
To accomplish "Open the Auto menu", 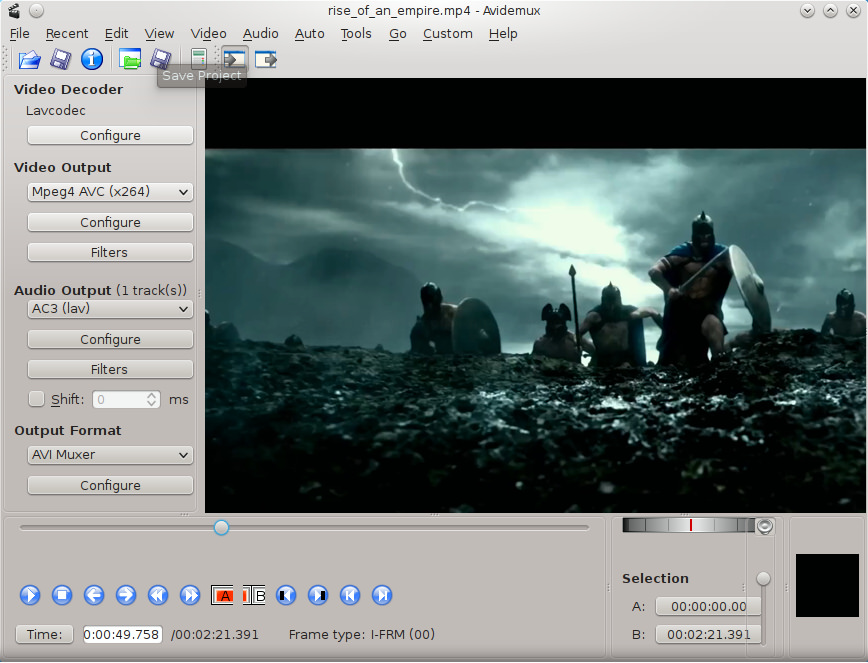I will [309, 34].
